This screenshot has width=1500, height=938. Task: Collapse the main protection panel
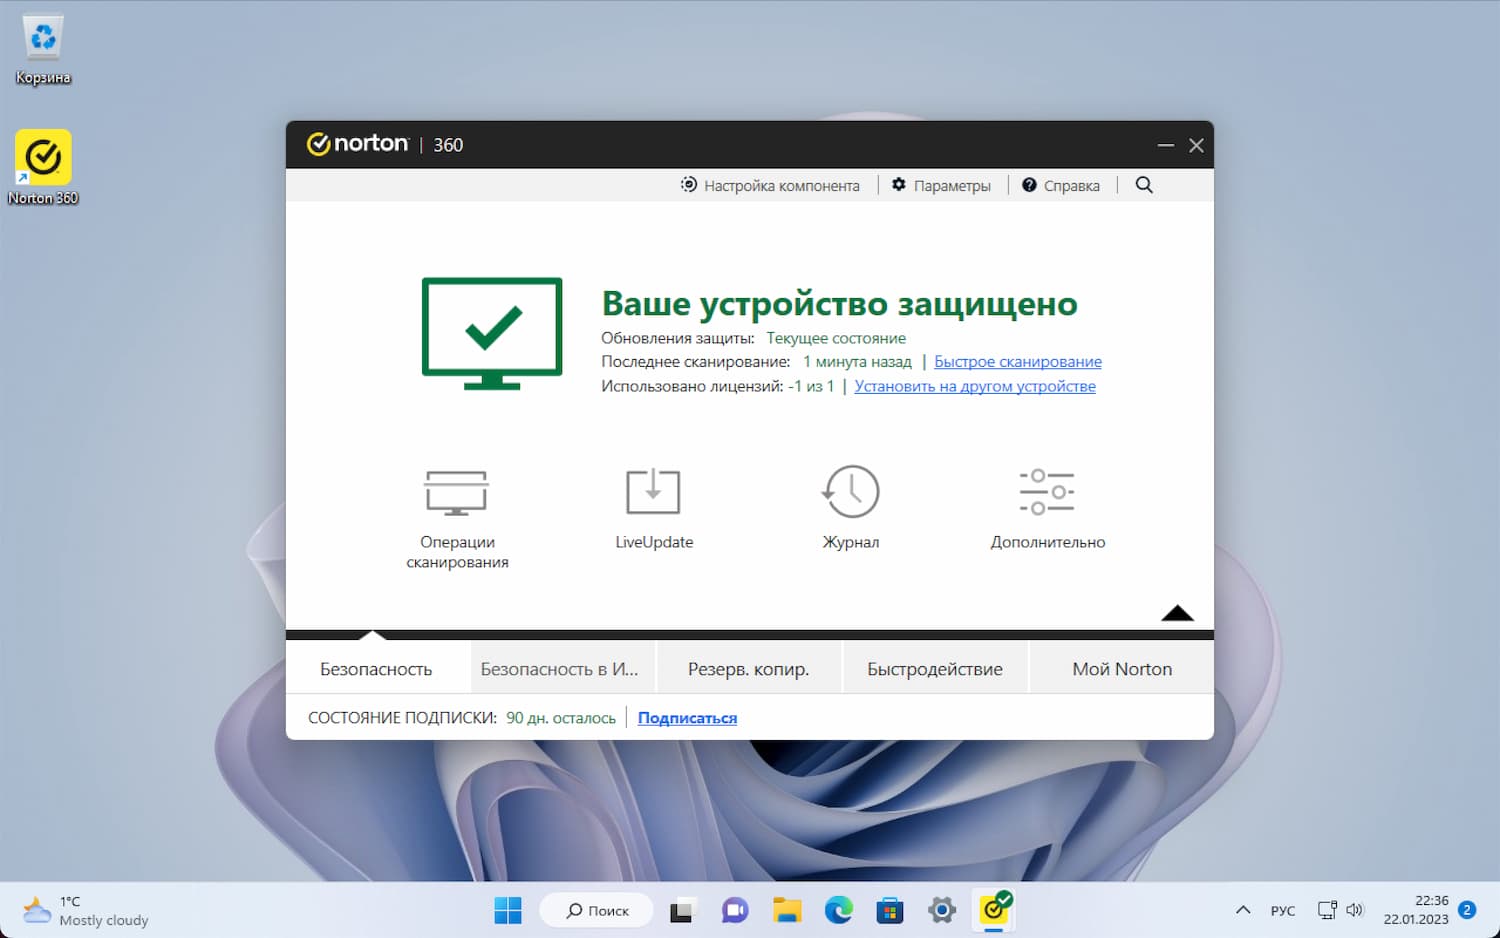pos(1177,613)
